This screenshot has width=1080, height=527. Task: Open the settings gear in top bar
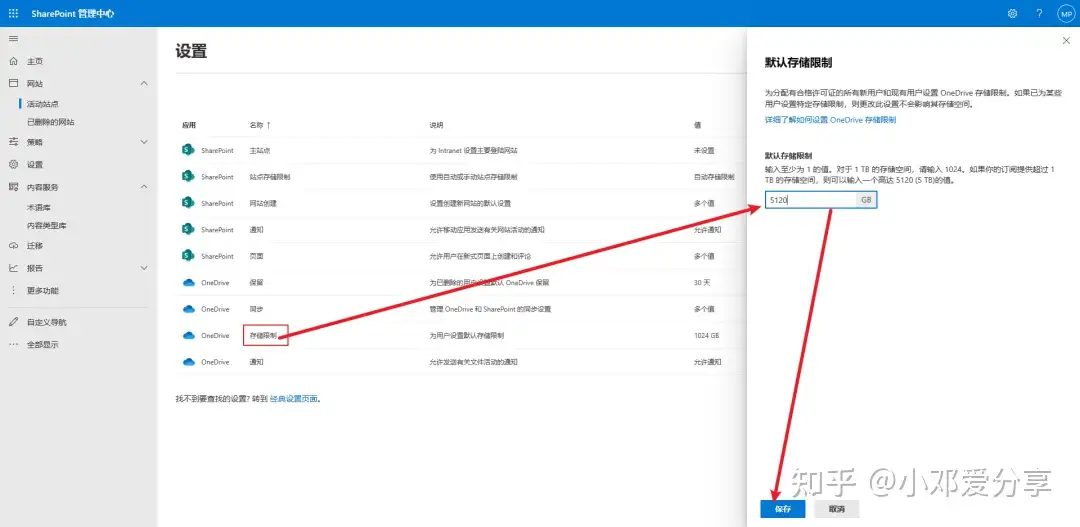pyautogui.click(x=1012, y=13)
